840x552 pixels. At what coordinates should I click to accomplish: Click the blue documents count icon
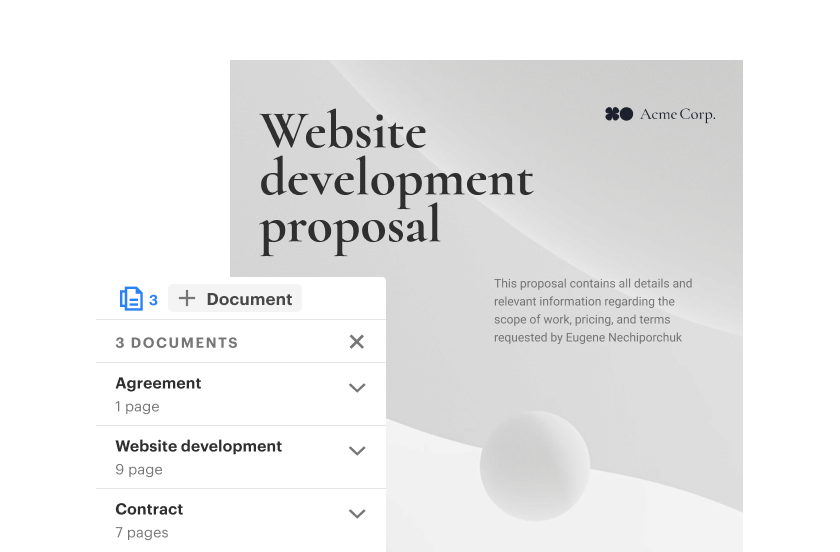(x=131, y=299)
